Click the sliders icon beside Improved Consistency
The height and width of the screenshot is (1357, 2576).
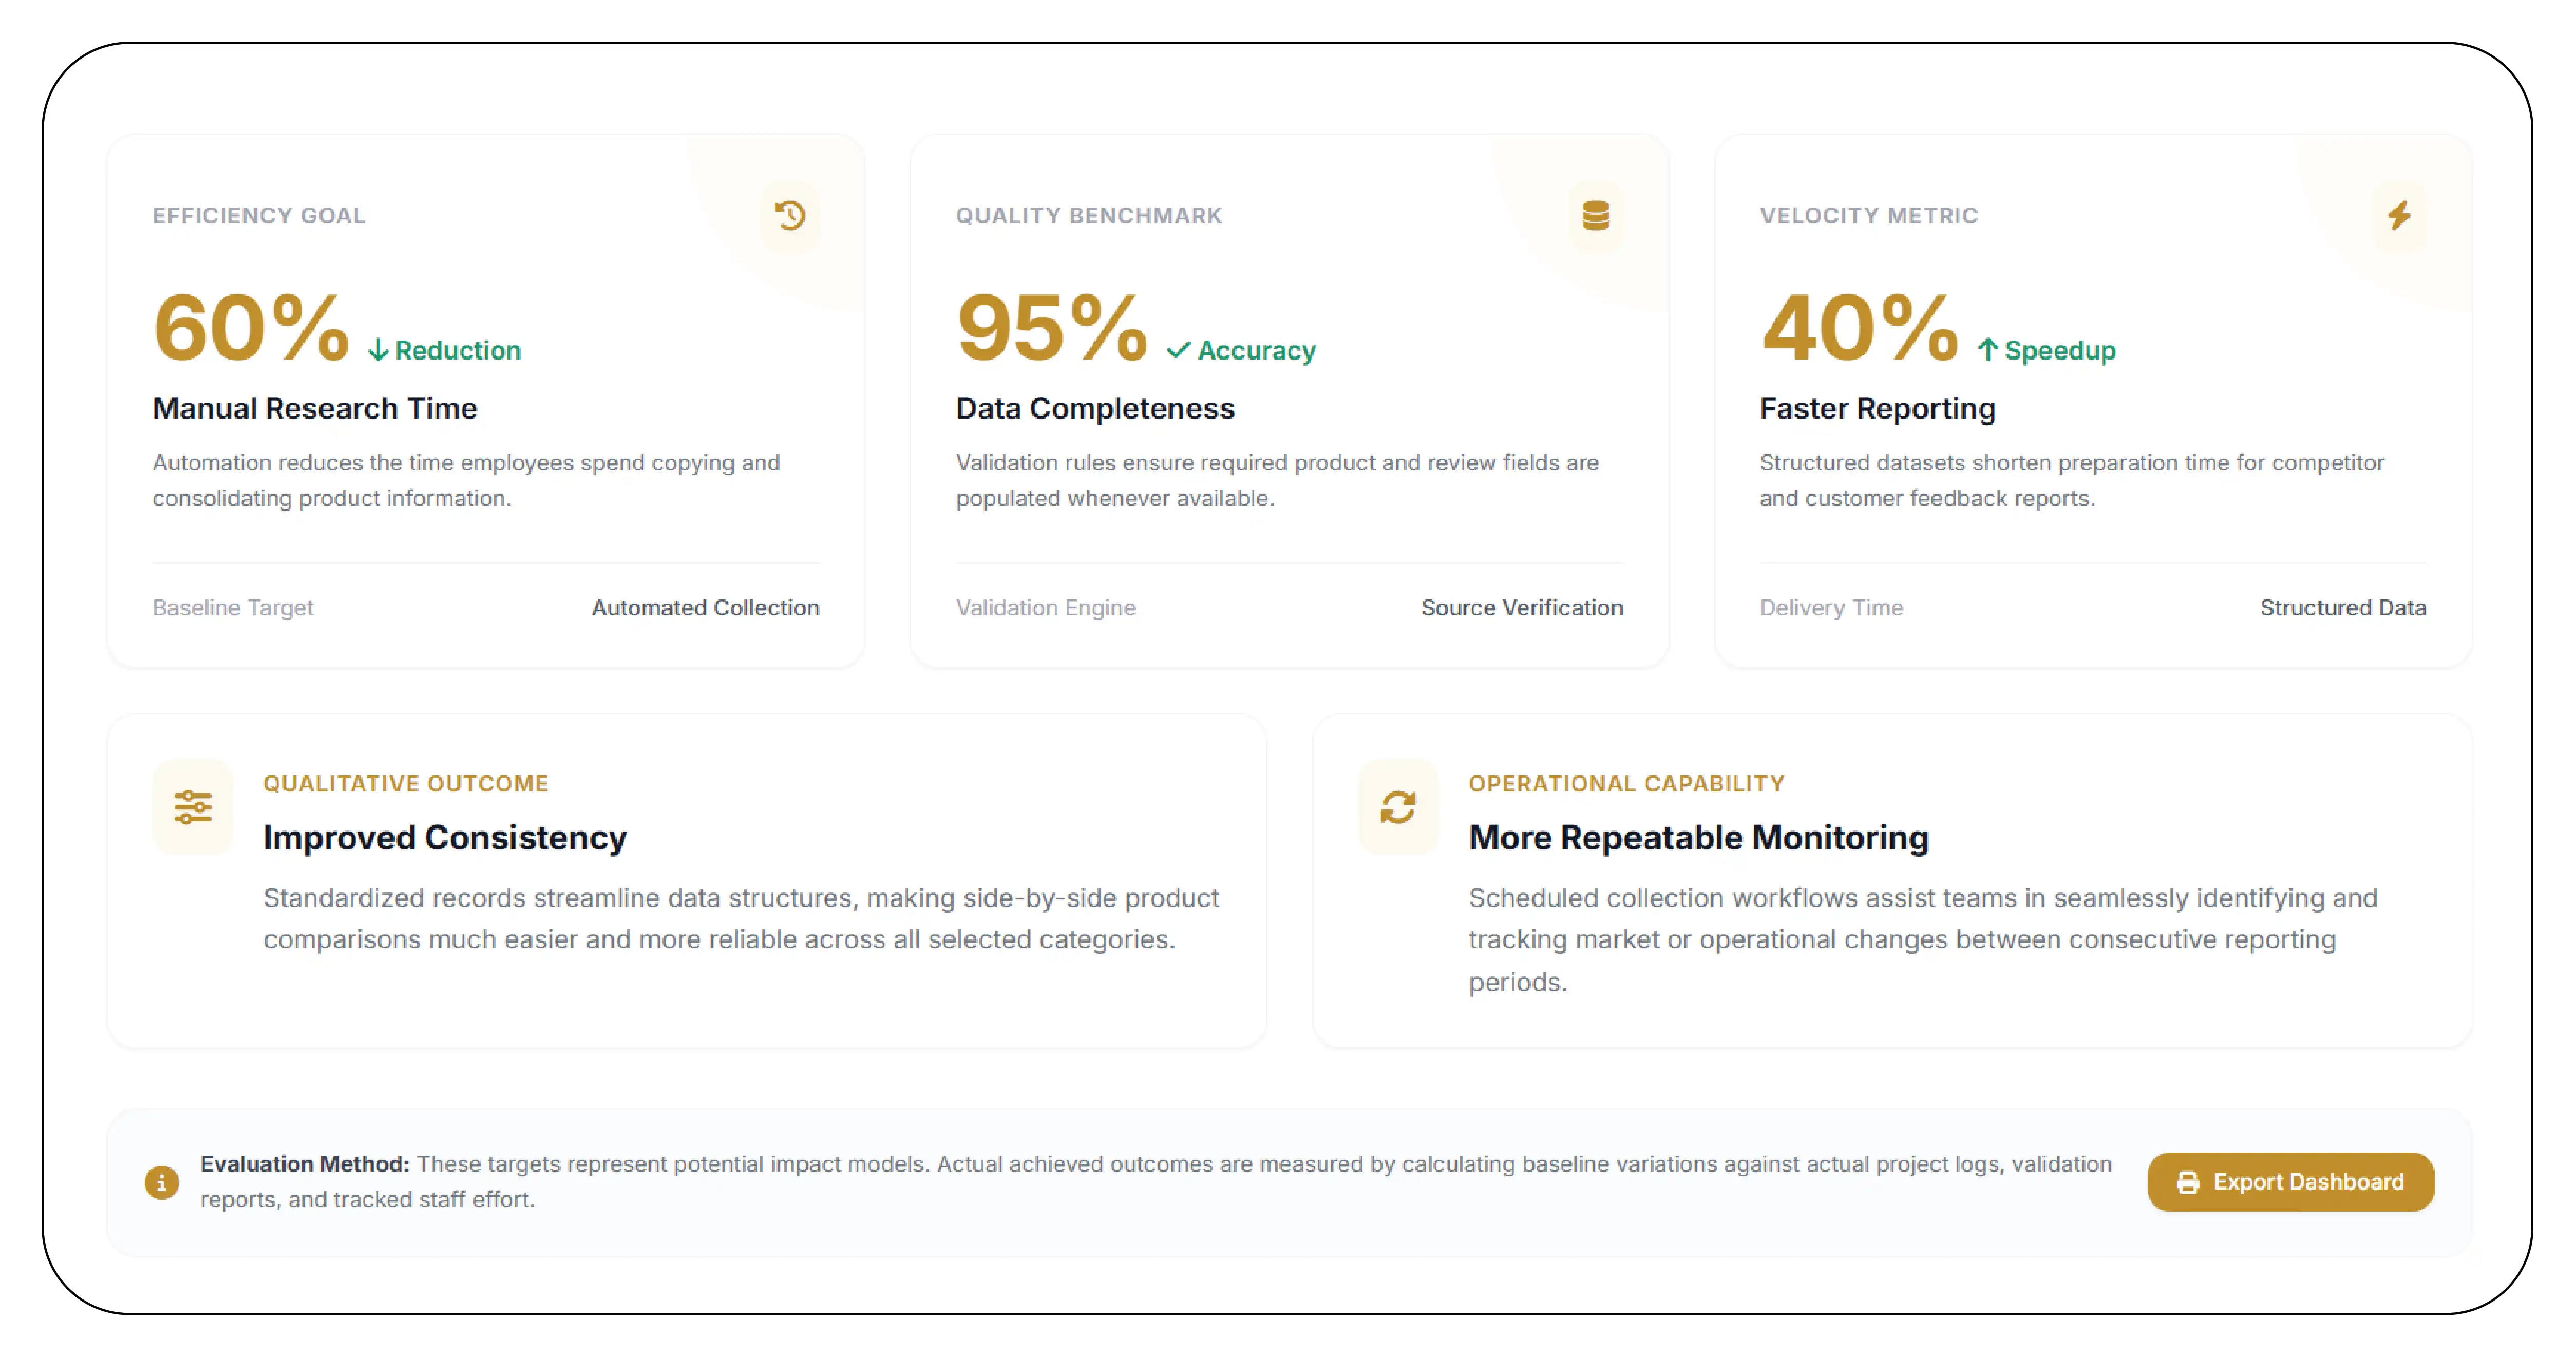(x=193, y=806)
